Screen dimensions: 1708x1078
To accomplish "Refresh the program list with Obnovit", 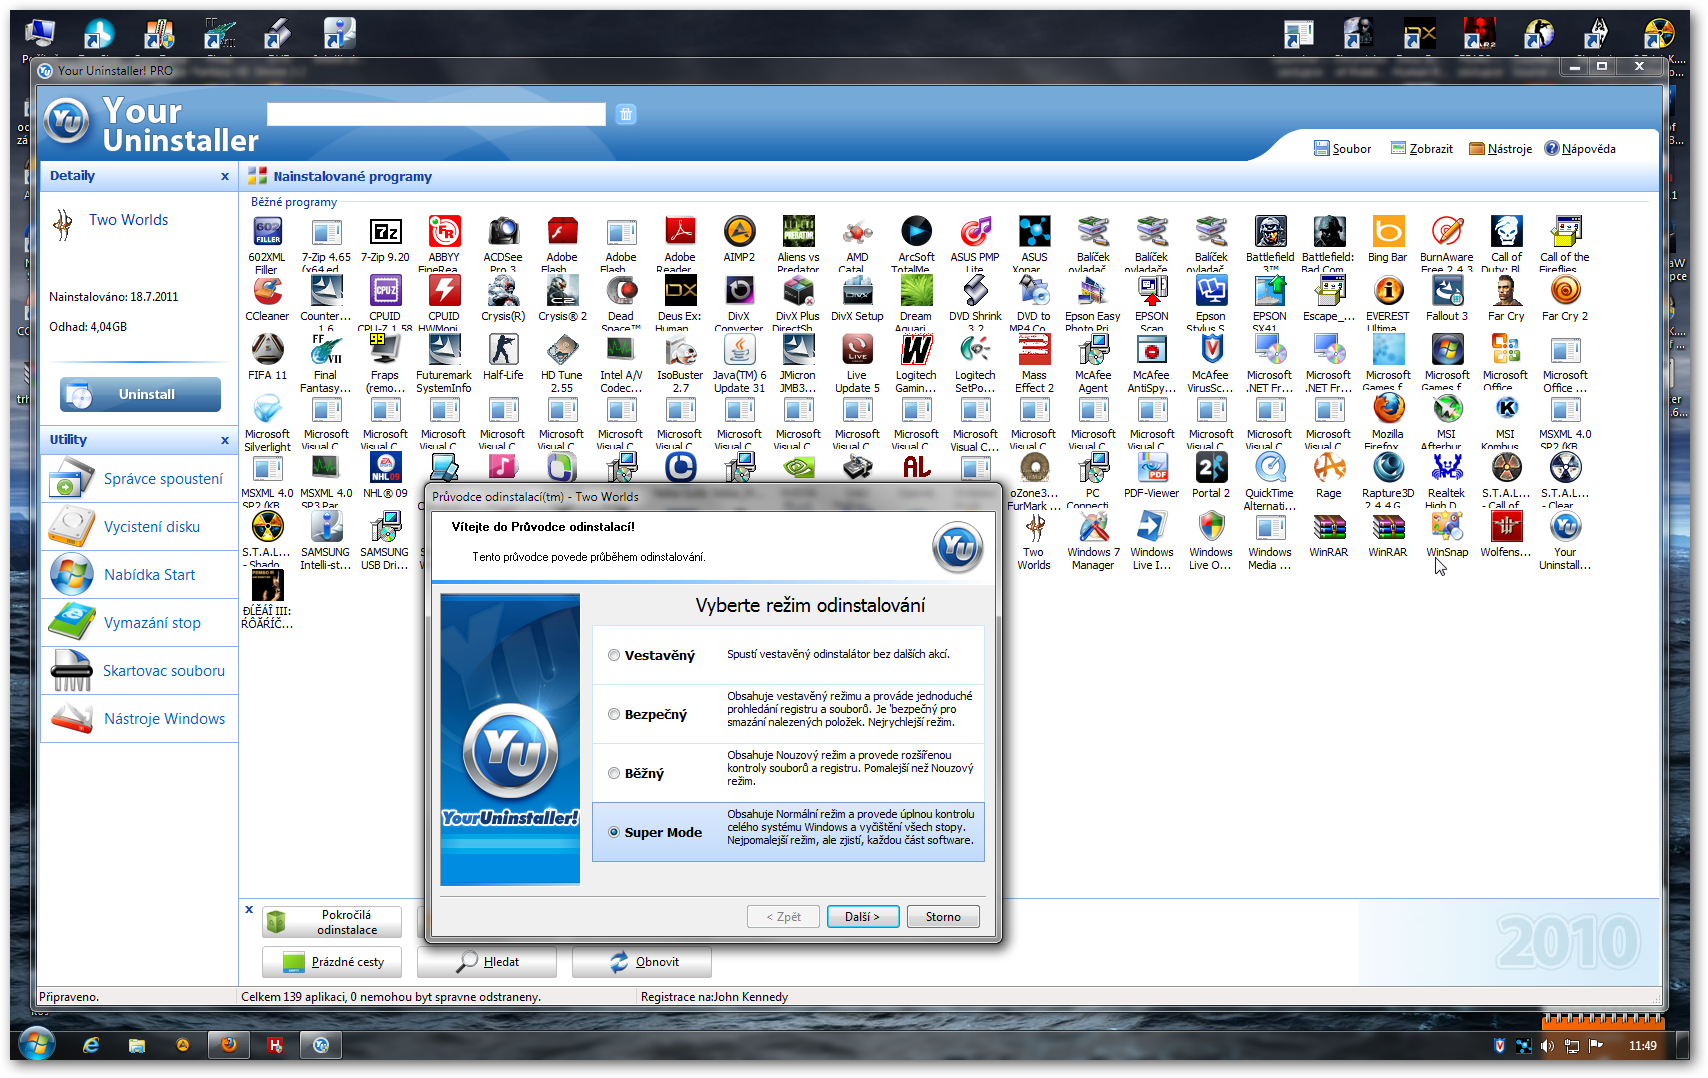I will [642, 962].
